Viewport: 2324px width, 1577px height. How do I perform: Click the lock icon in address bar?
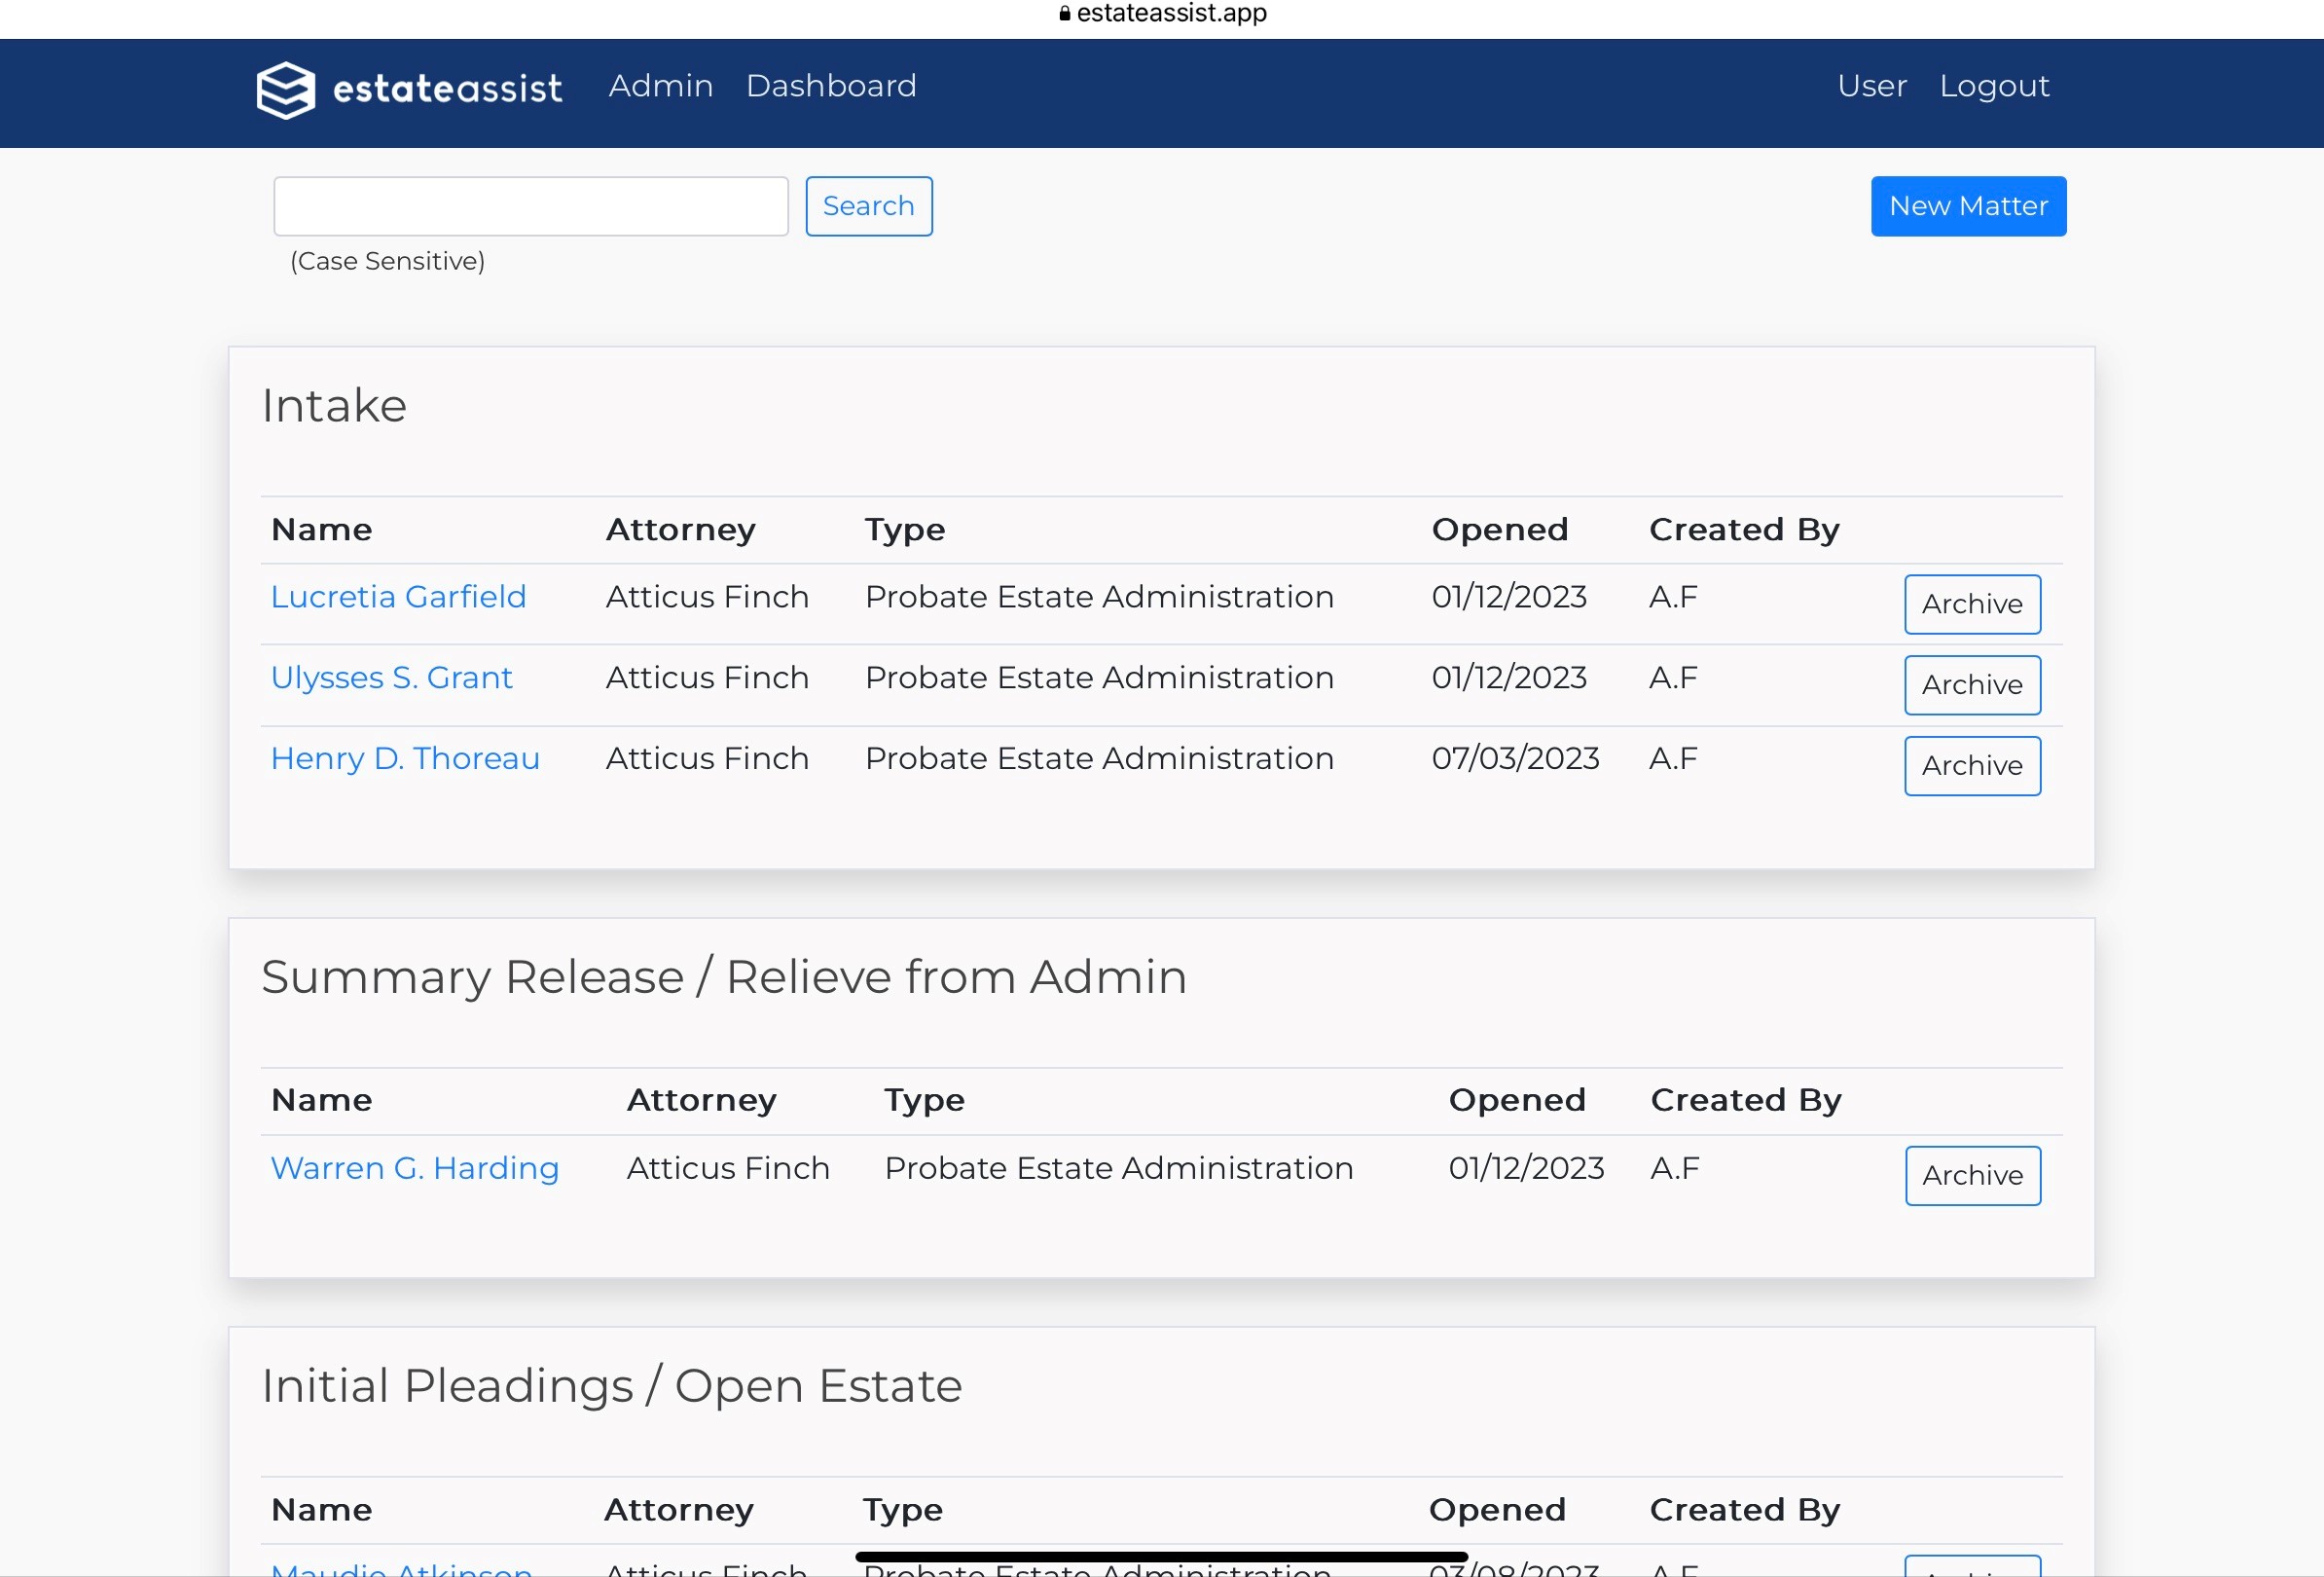[x=1065, y=13]
